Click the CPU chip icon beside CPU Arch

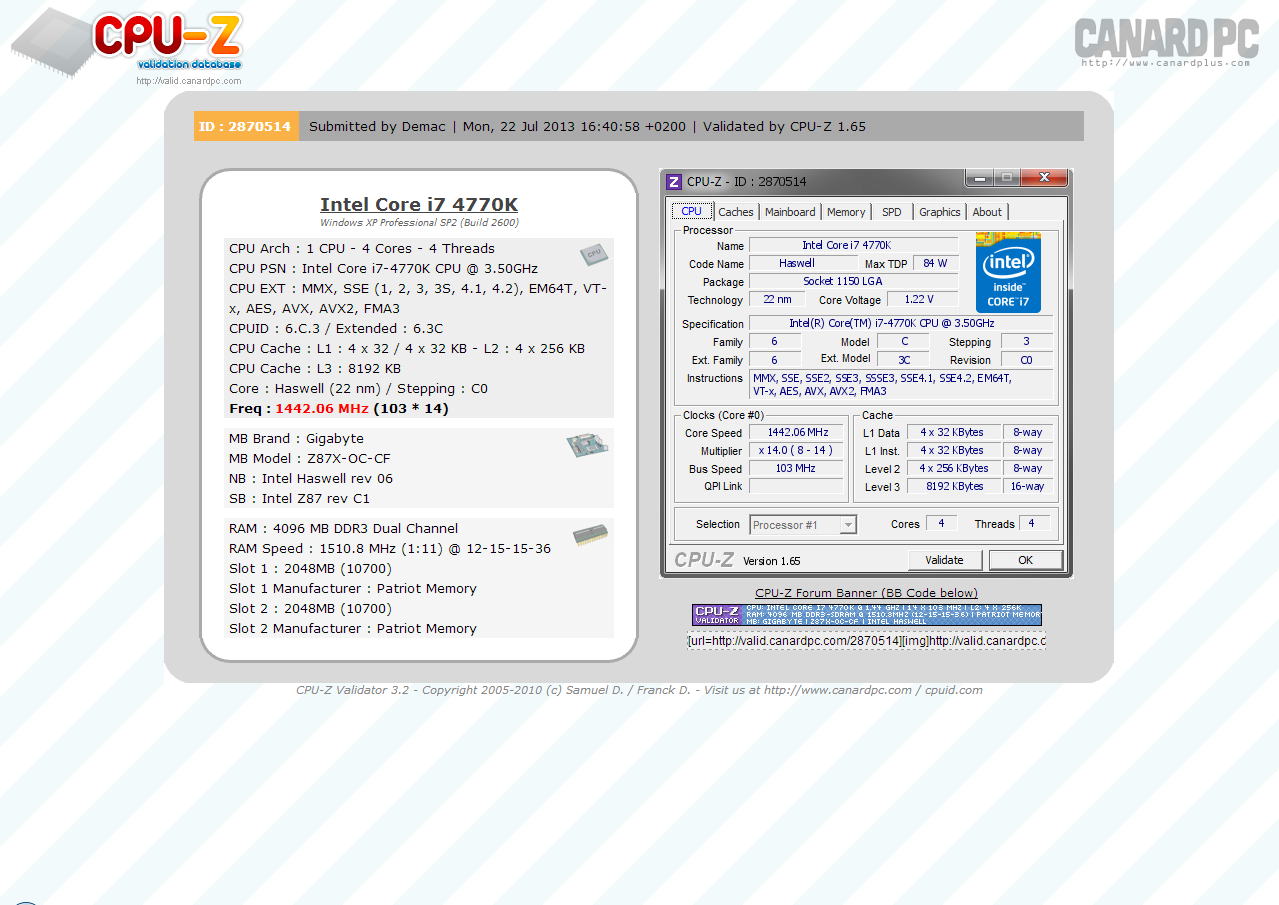(x=593, y=254)
